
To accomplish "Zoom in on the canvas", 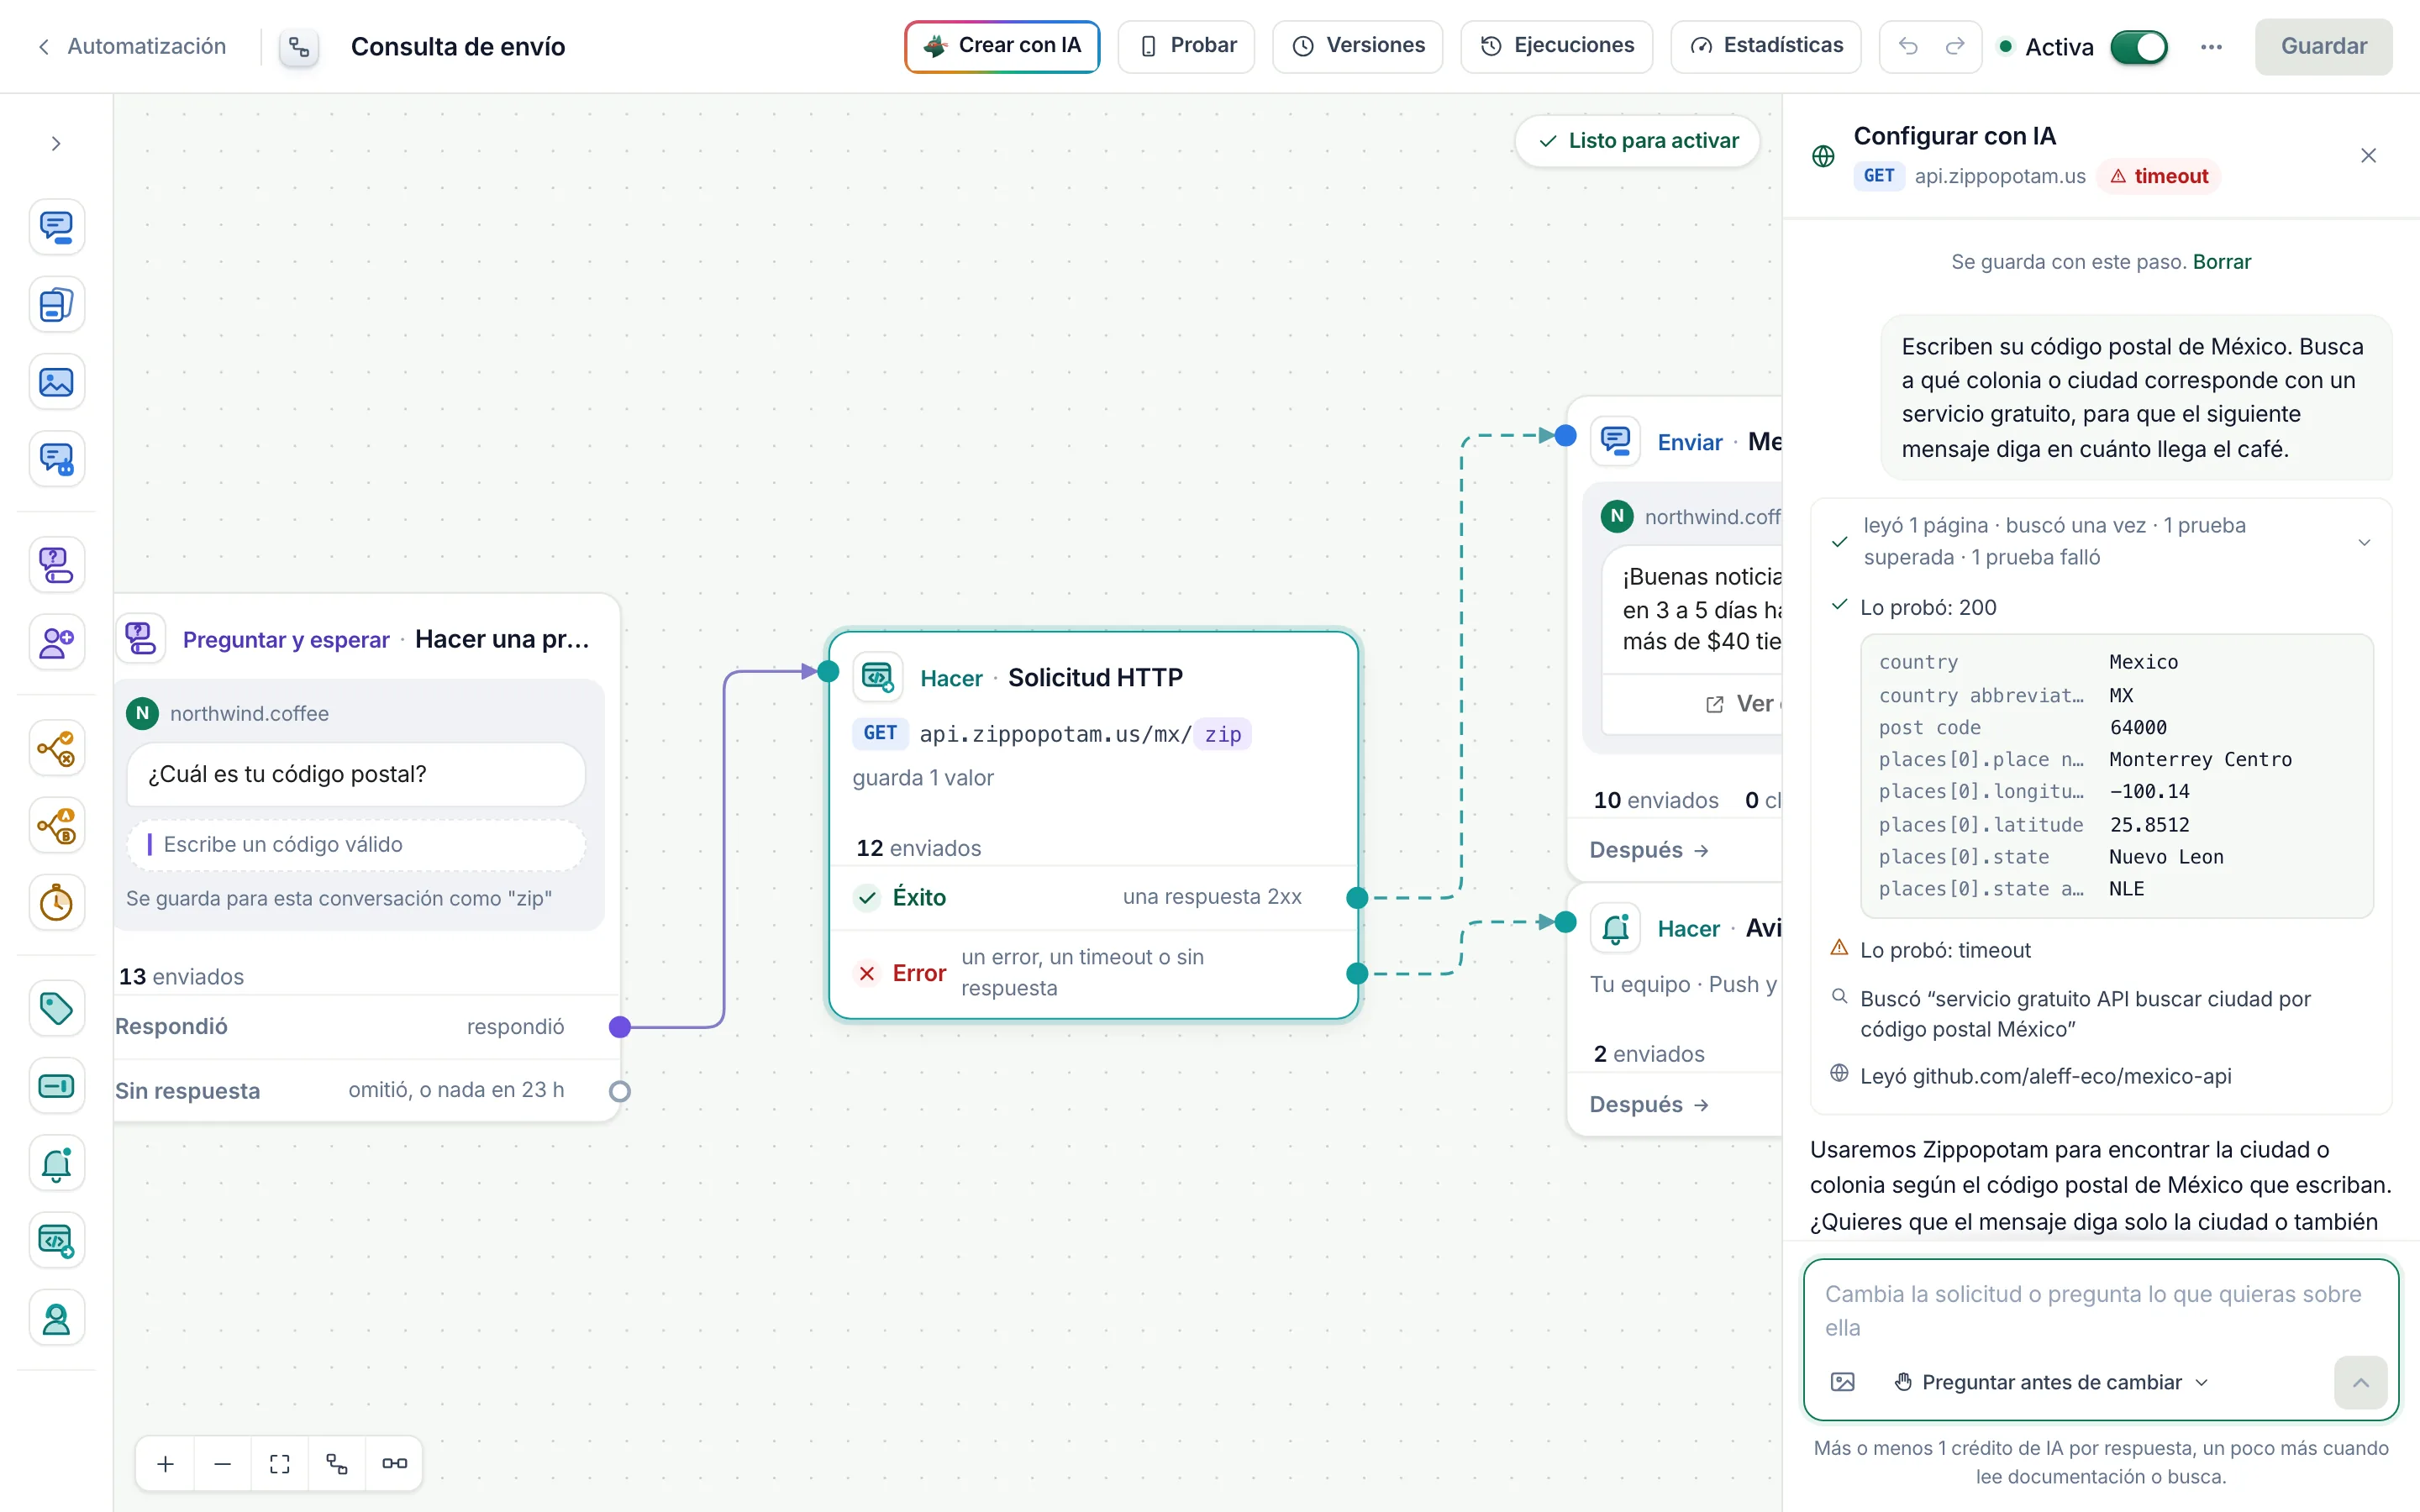I will [x=166, y=1464].
